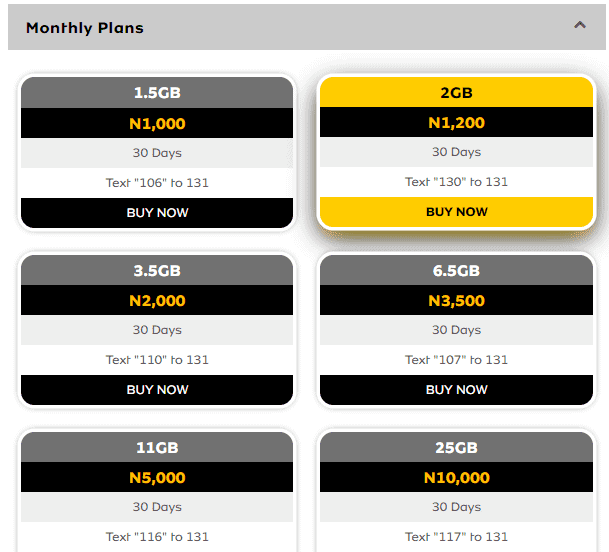
Task: Click the N1,200 price label
Action: (x=457, y=123)
